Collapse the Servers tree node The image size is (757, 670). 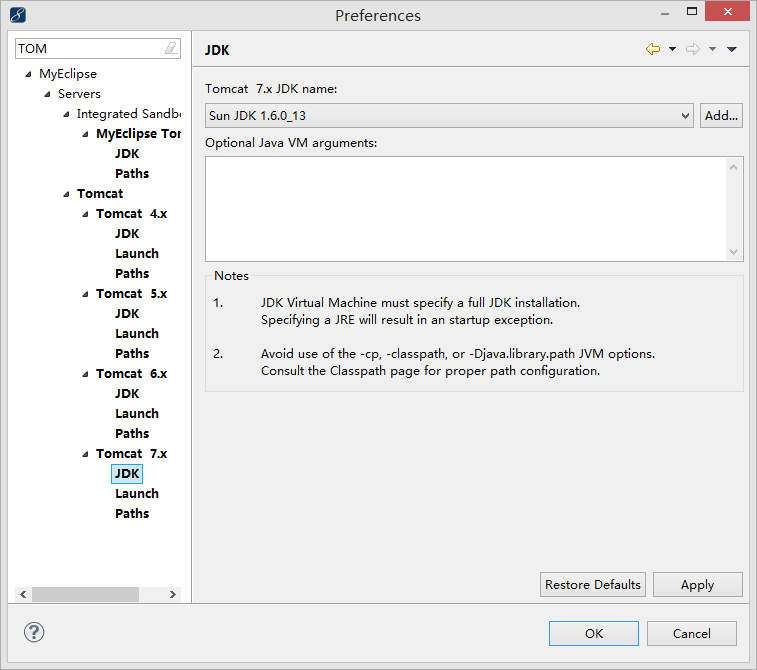[x=47, y=94]
